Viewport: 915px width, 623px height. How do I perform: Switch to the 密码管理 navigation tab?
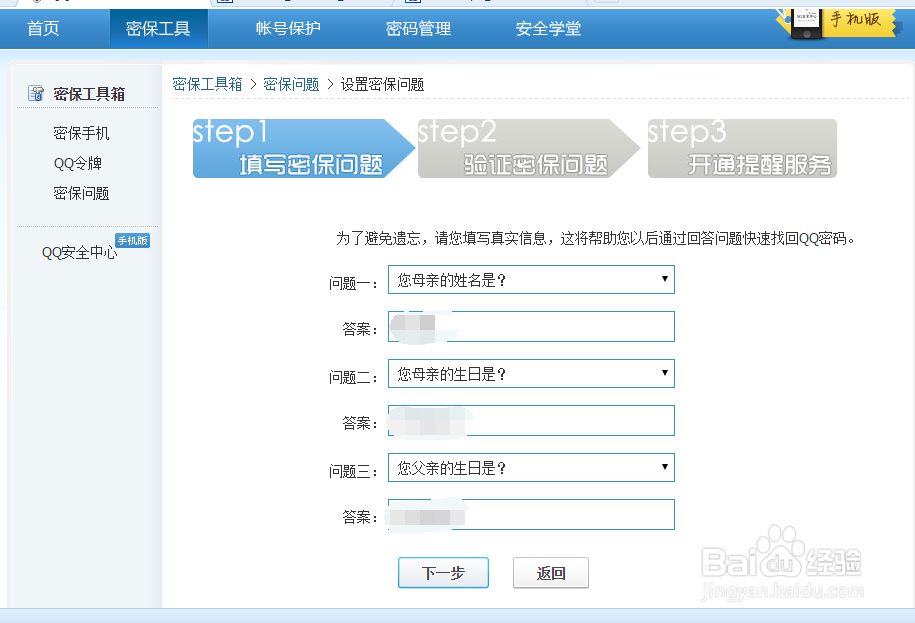[416, 29]
